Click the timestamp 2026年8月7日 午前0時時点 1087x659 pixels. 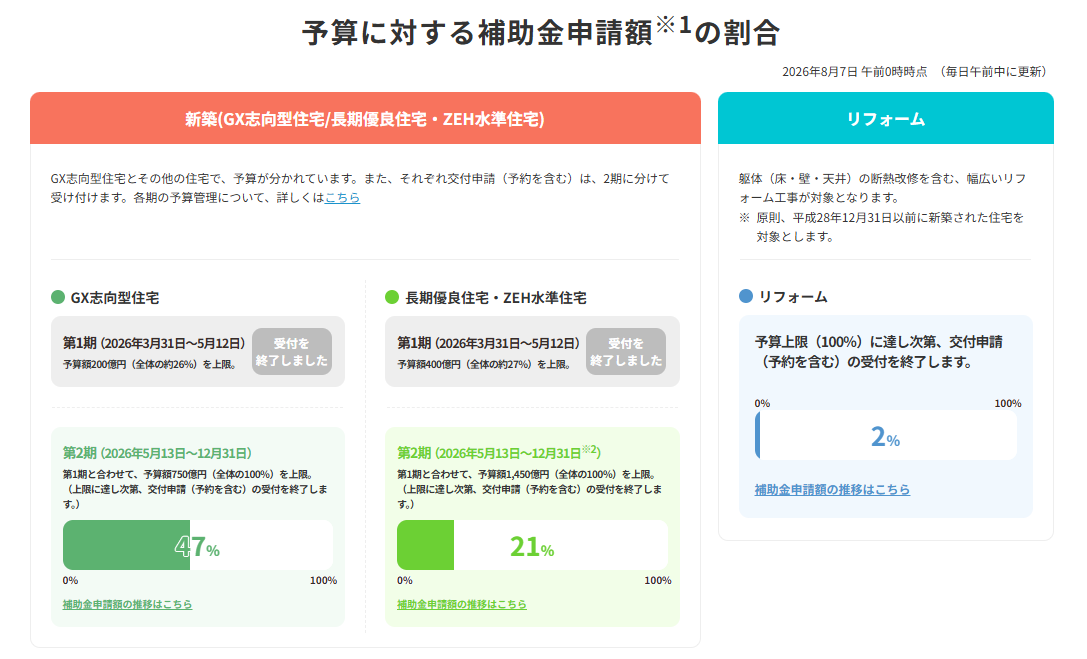[x=855, y=71]
